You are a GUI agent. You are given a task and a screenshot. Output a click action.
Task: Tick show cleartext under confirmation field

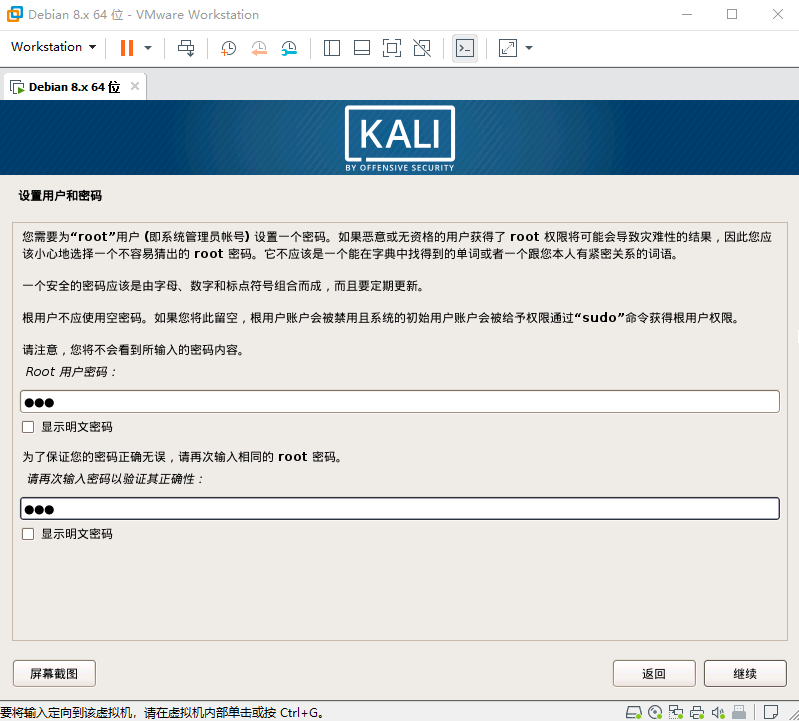pos(28,534)
